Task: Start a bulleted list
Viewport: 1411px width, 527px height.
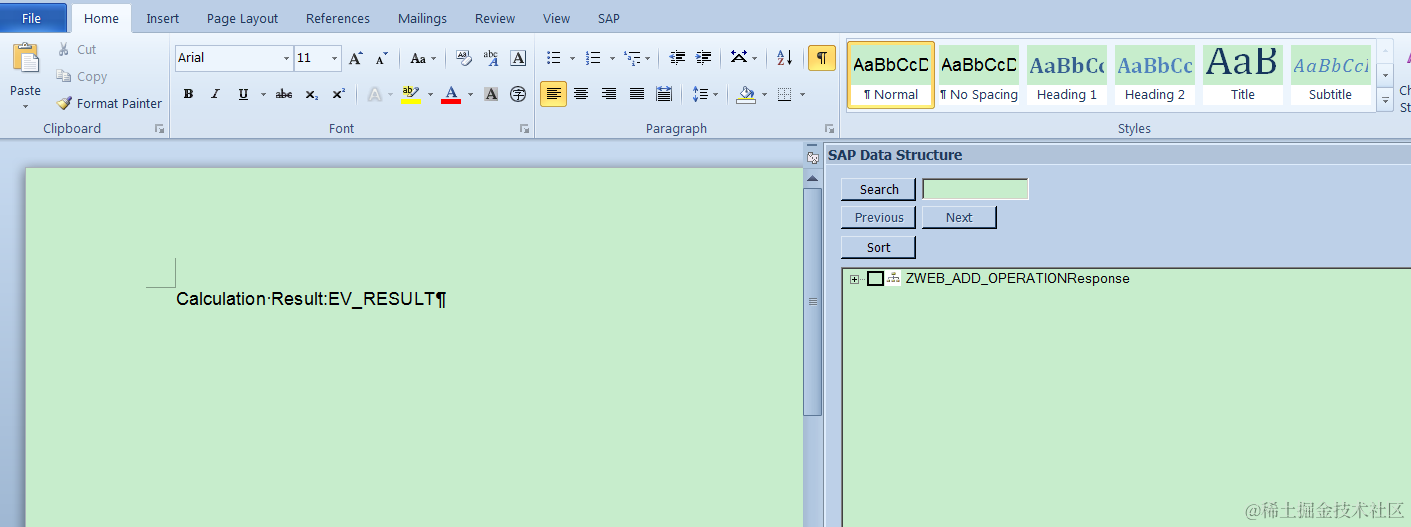Action: coord(554,58)
